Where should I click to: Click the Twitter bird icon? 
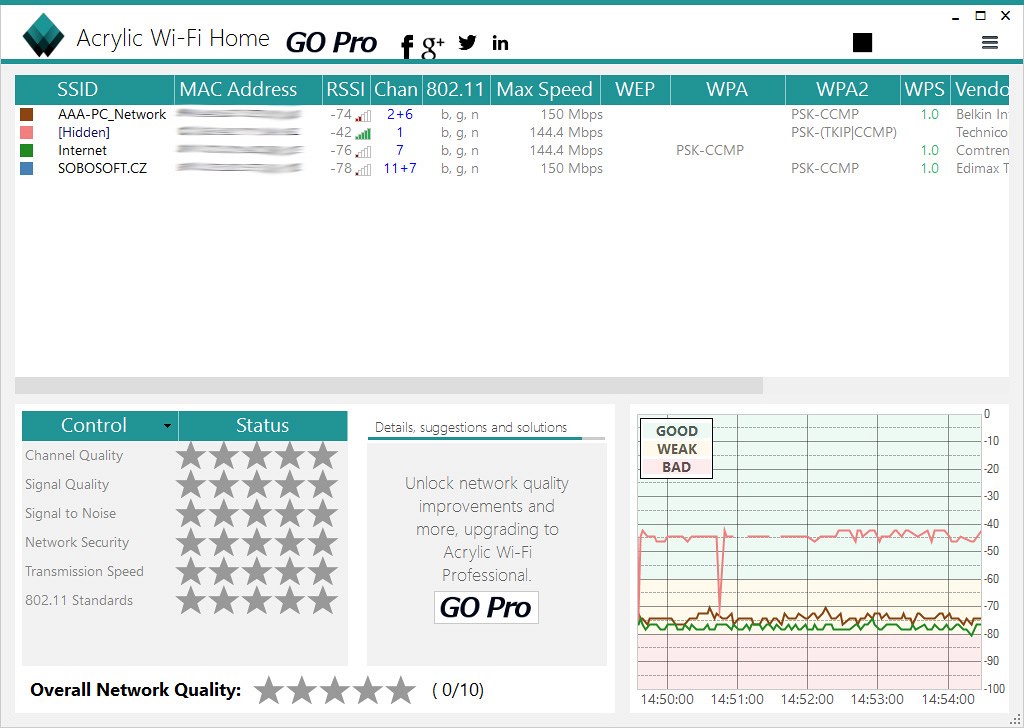coord(467,42)
